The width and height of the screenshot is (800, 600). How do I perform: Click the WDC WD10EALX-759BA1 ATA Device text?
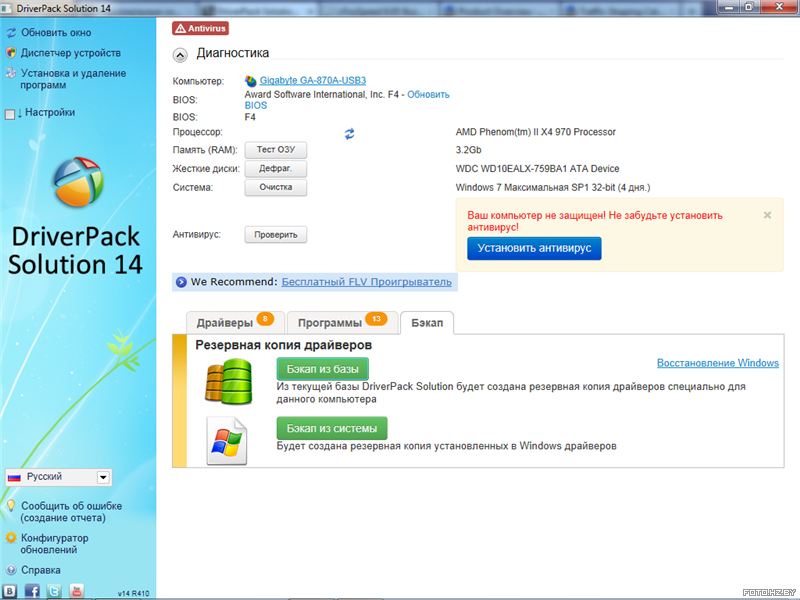coord(537,169)
